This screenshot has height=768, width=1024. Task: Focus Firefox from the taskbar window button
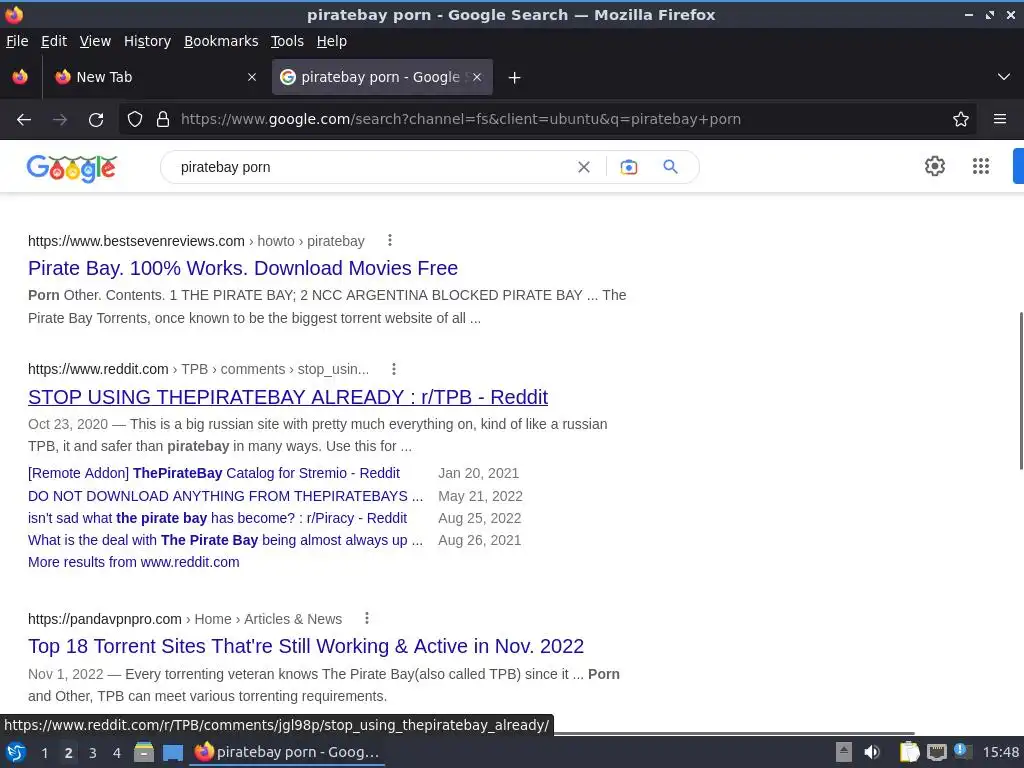[x=287, y=752]
